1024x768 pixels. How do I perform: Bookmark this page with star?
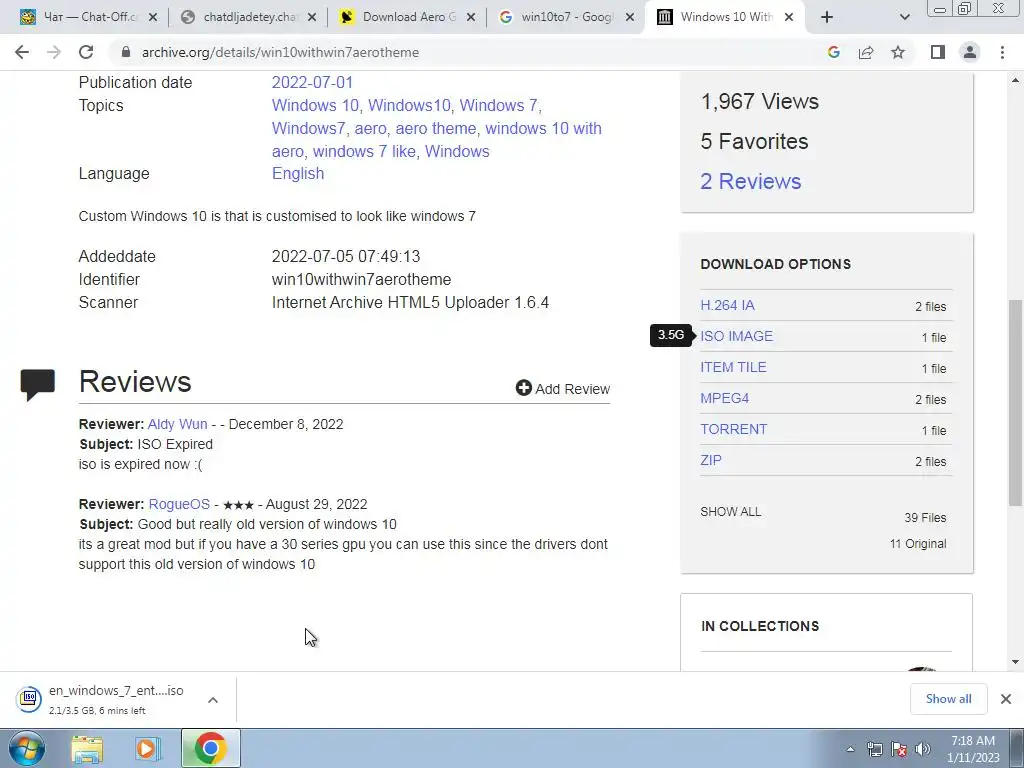[x=898, y=52]
